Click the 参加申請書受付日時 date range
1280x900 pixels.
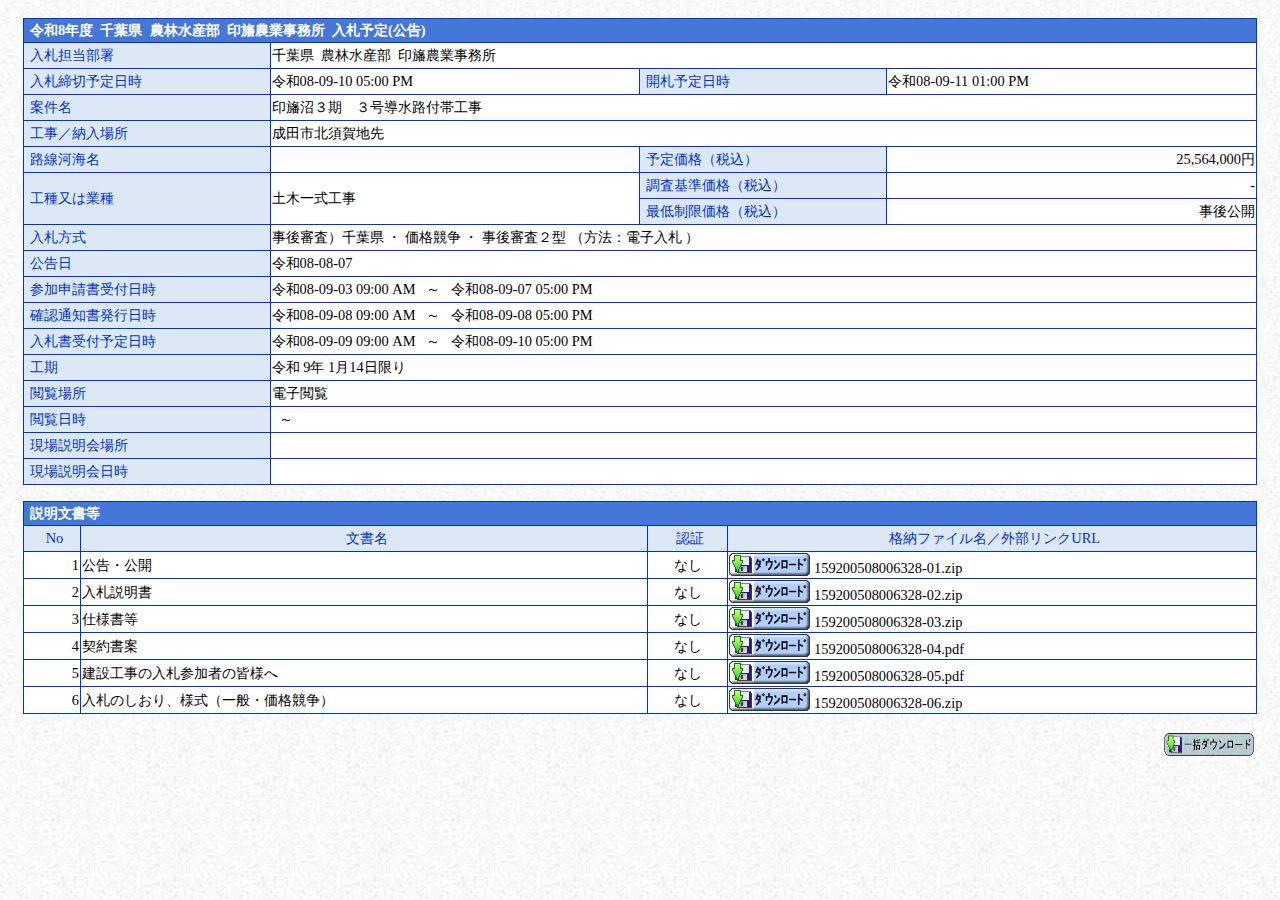click(432, 290)
